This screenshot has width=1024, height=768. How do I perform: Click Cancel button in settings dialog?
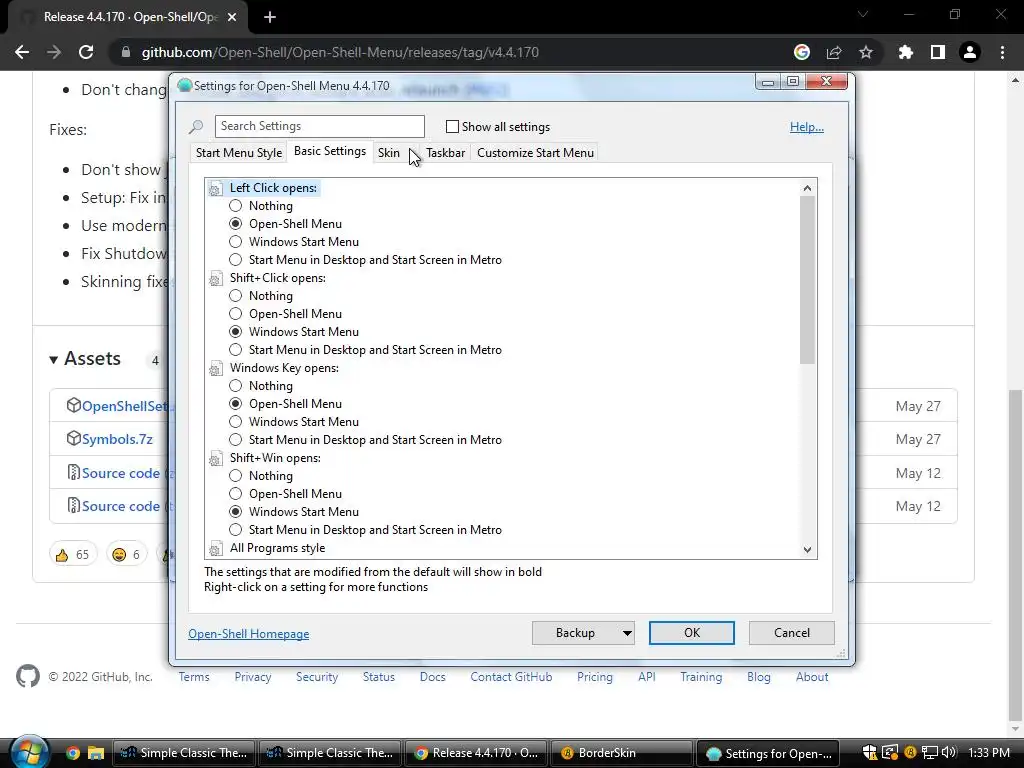pos(792,633)
